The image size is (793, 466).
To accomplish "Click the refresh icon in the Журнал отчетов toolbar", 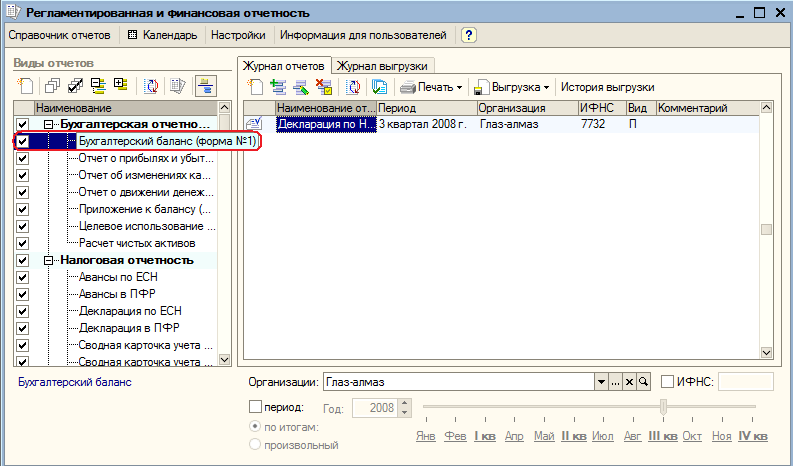I will (353, 87).
